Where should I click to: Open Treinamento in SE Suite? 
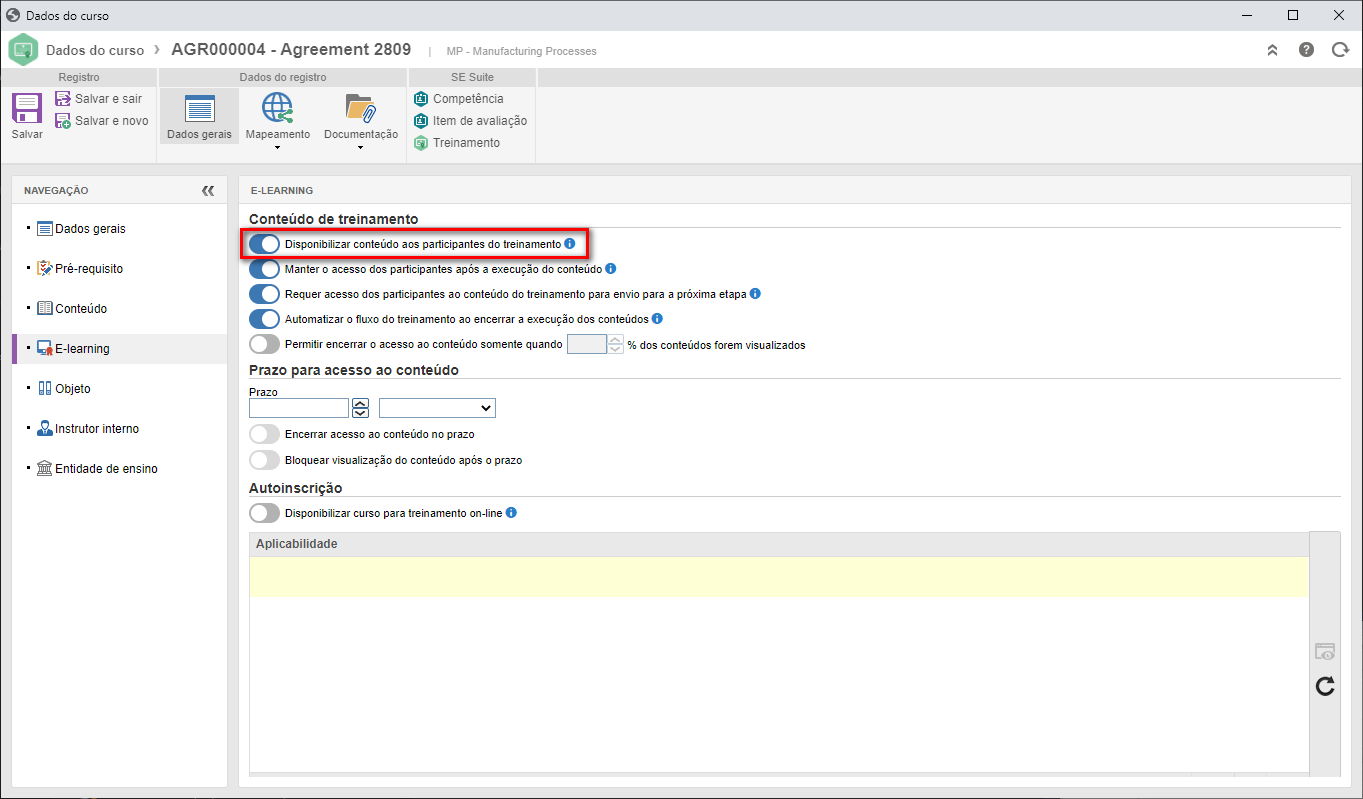tap(457, 143)
